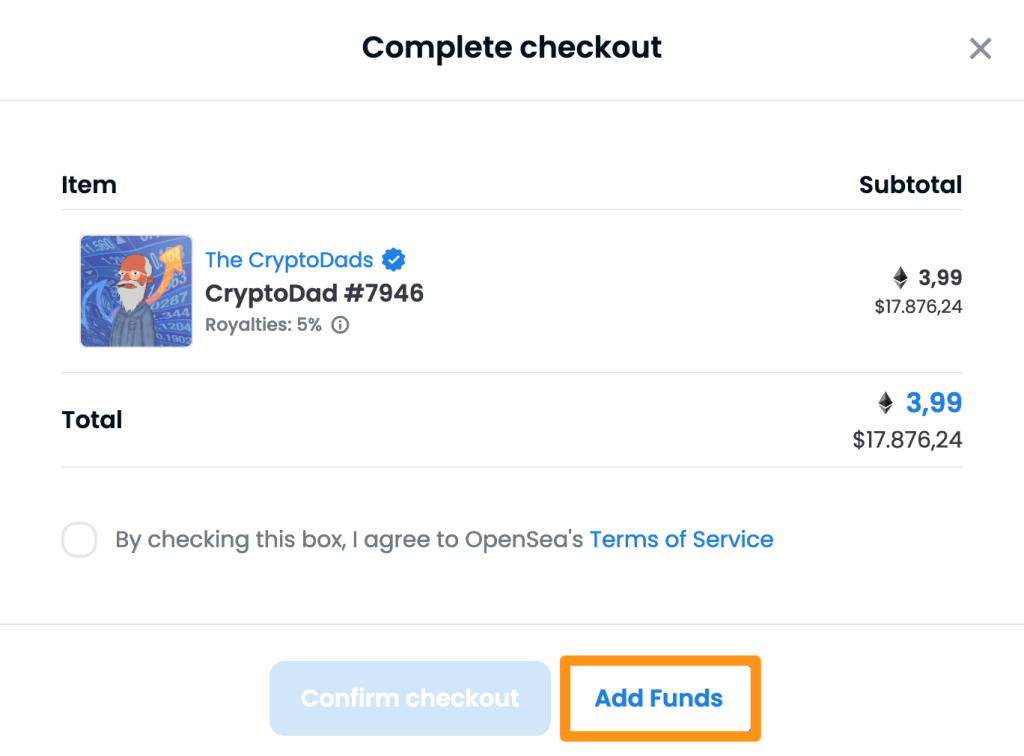The image size is (1024, 756).
Task: Check the Terms of Service agreement box
Action: pos(79,540)
